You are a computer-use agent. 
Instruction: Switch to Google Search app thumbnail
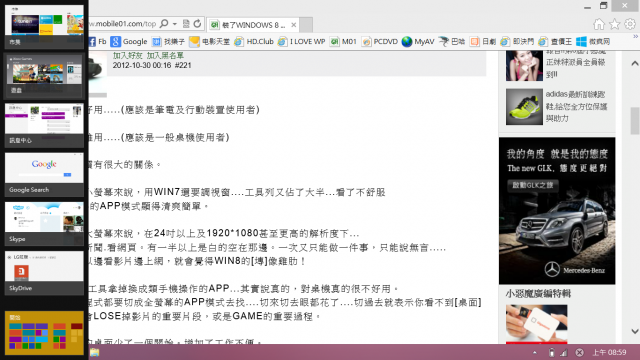[x=44, y=174]
